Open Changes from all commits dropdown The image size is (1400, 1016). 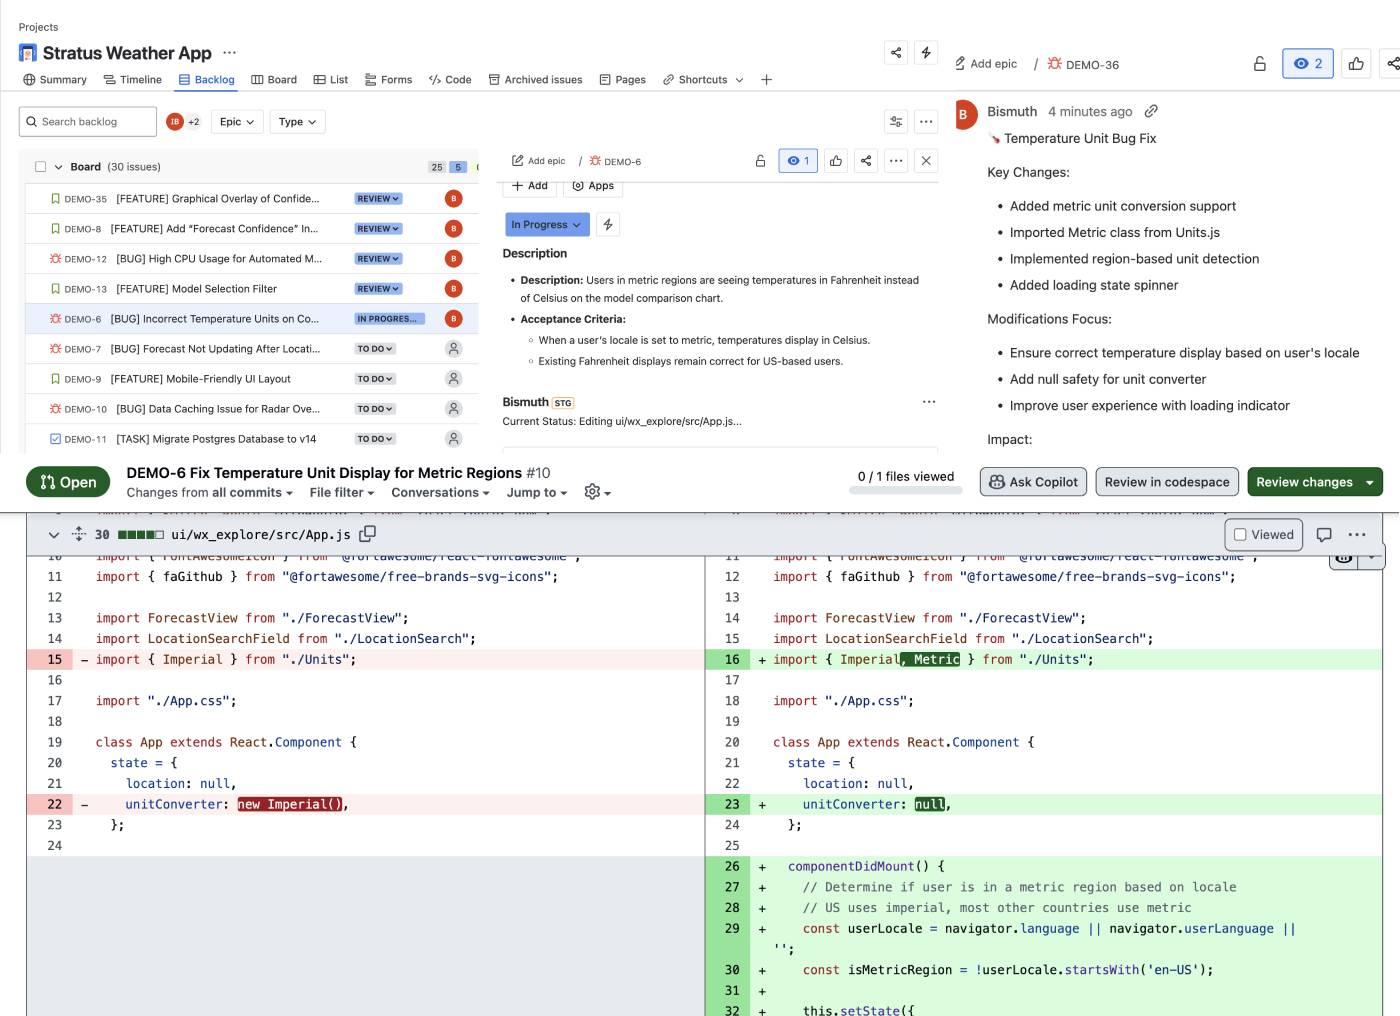click(x=210, y=492)
